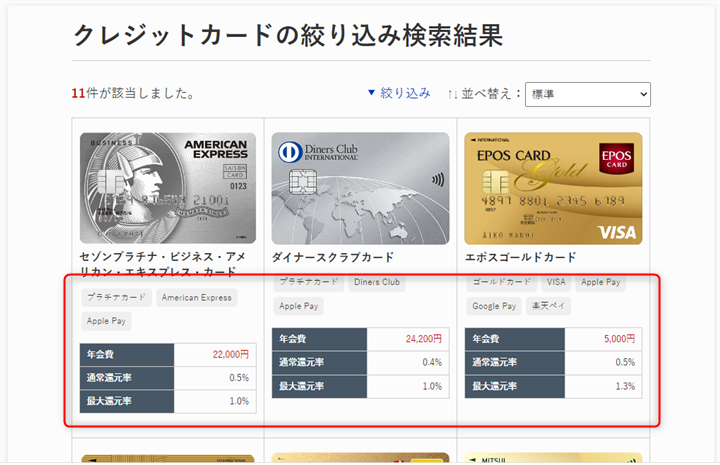Screen dimensions: 720x465
Task: Open the エポスゴールドカード title link
Action: point(521,257)
